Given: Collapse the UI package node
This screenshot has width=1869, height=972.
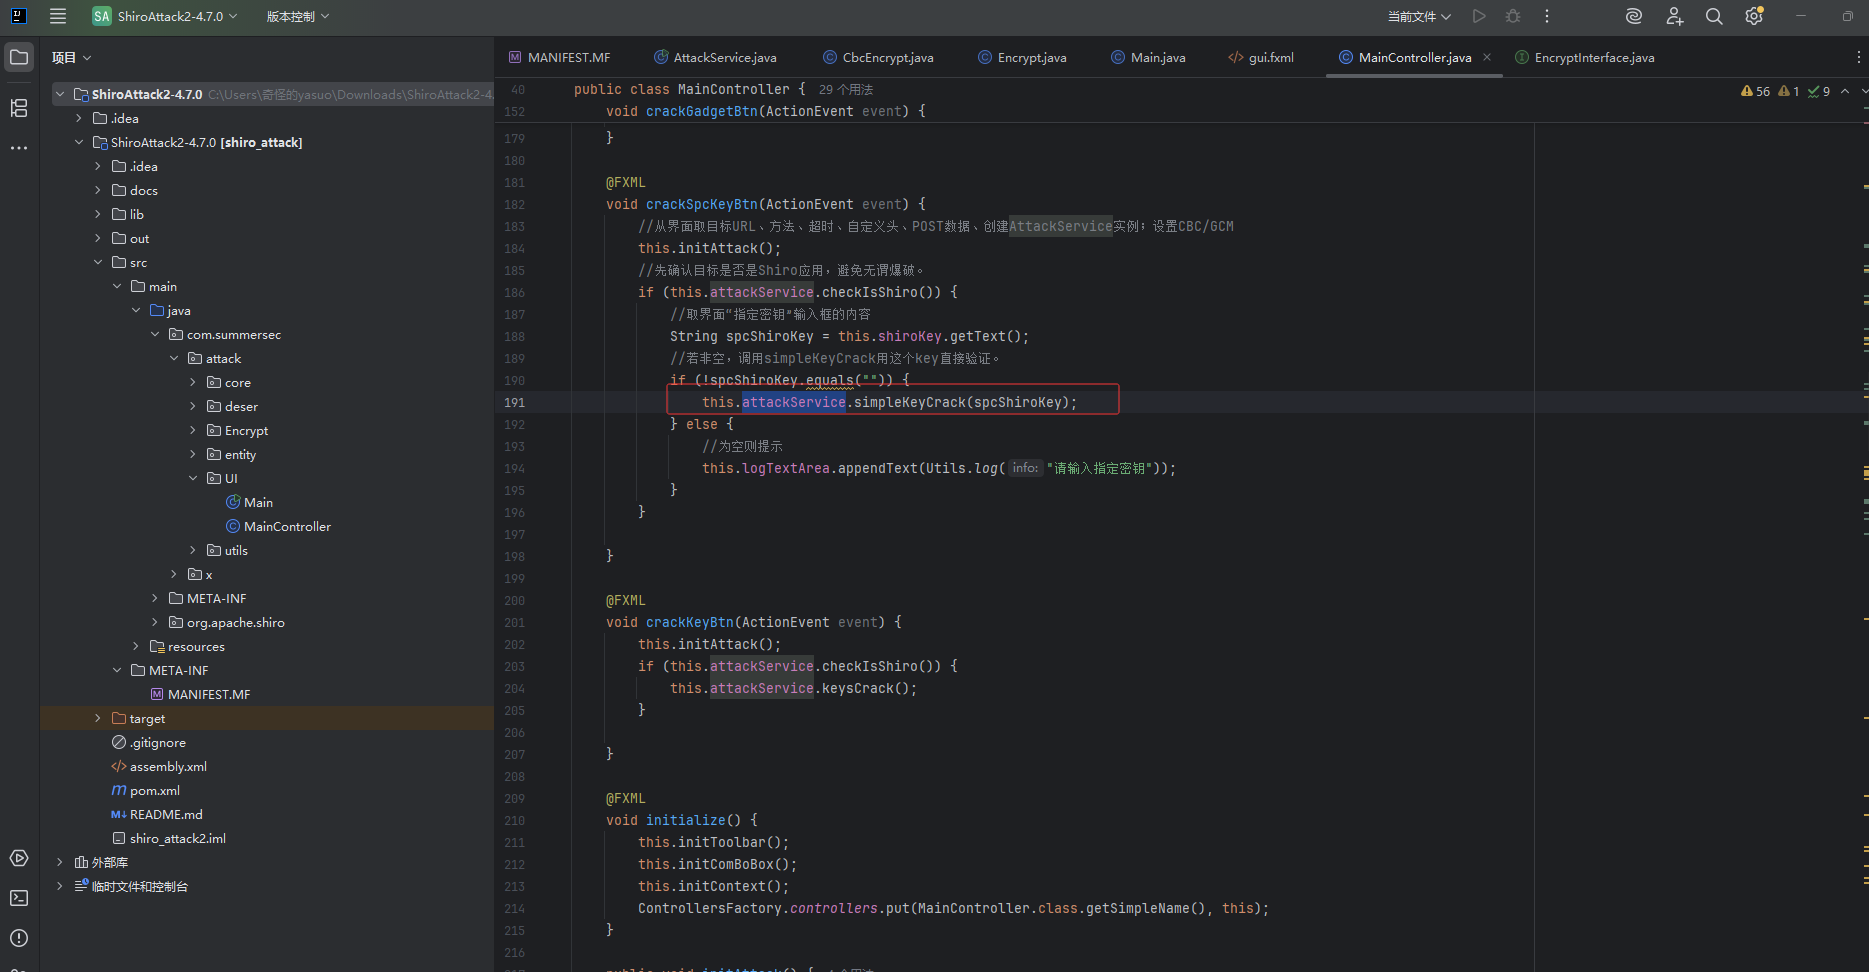Looking at the screenshot, I should (193, 478).
